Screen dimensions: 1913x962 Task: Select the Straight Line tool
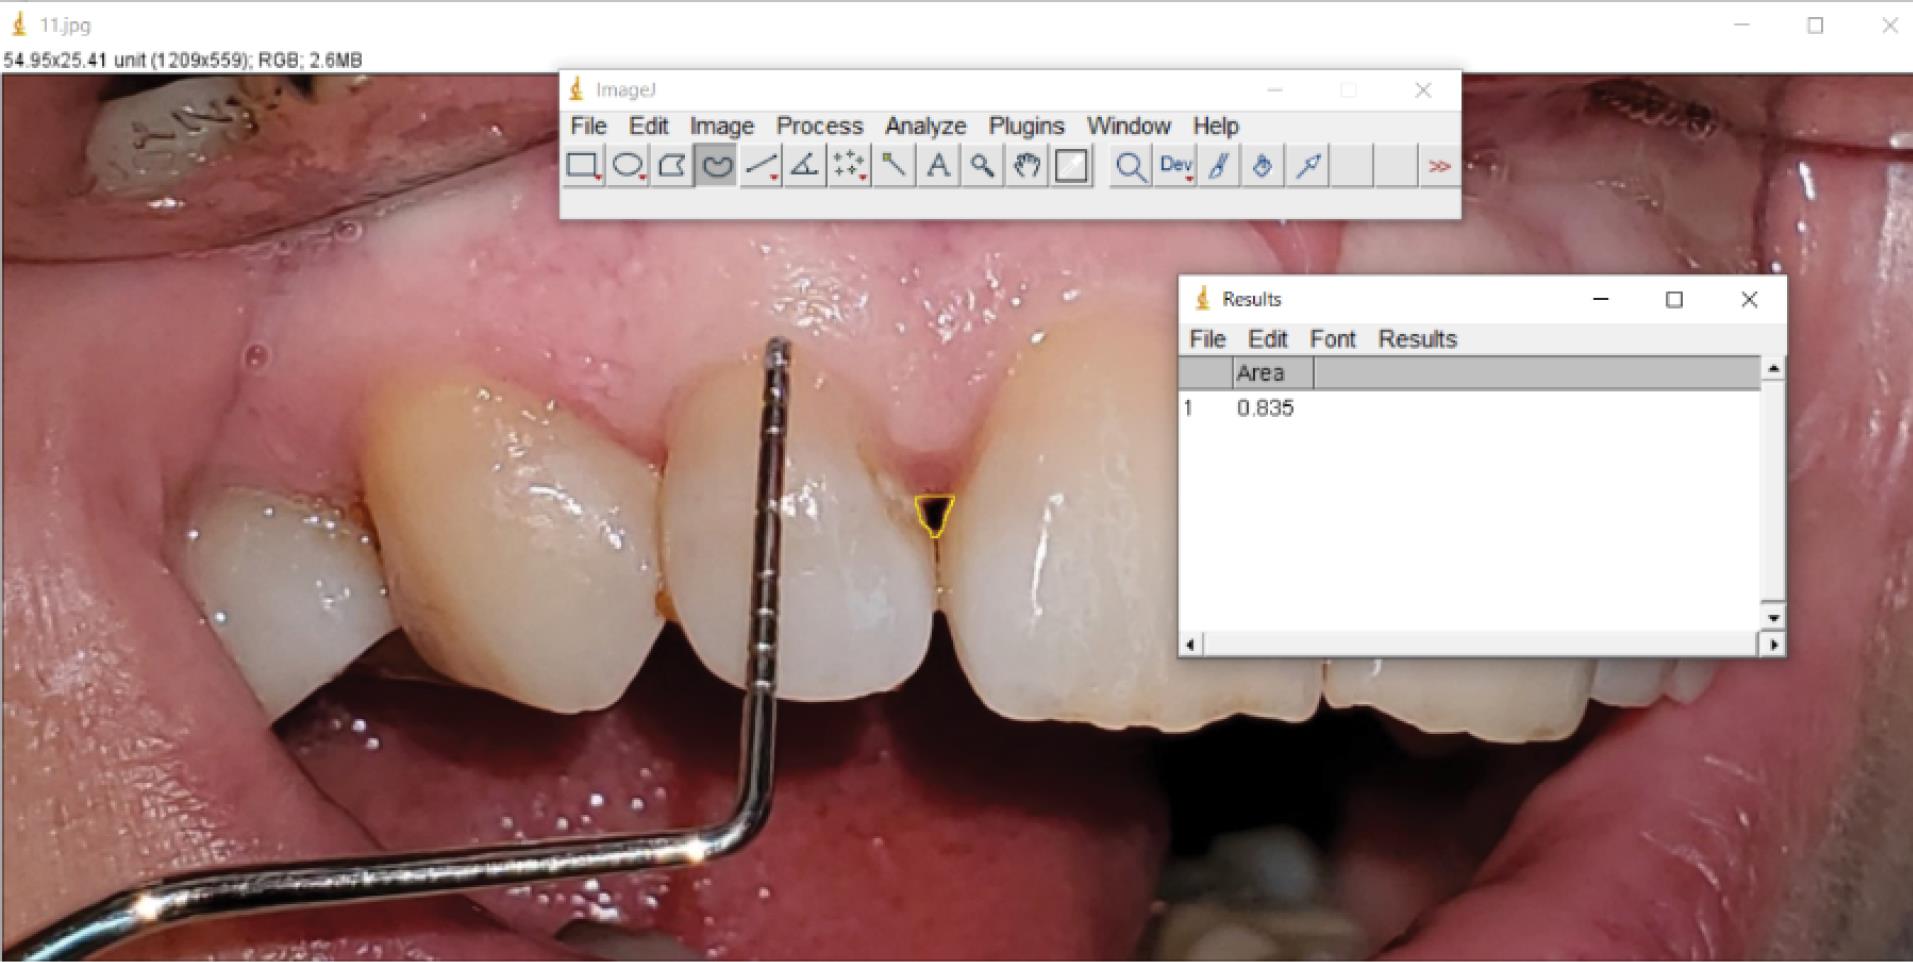761,166
